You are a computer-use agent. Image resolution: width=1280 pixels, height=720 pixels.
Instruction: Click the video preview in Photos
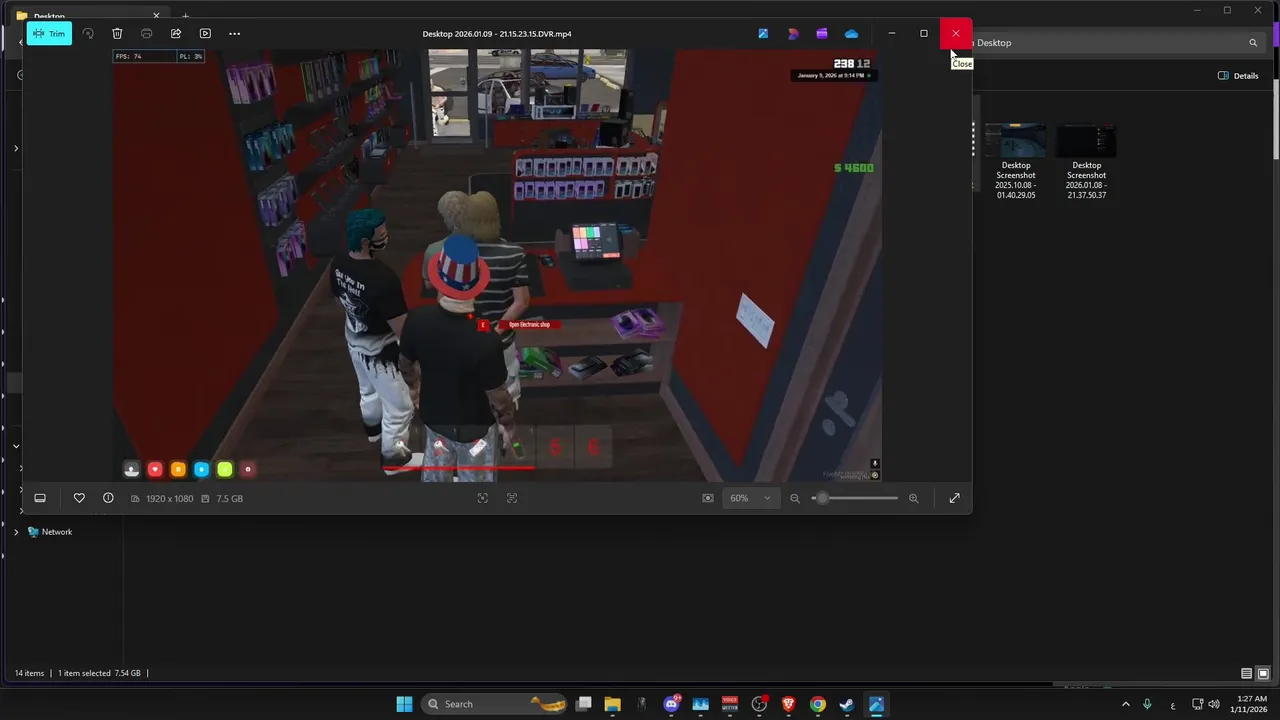coord(497,265)
